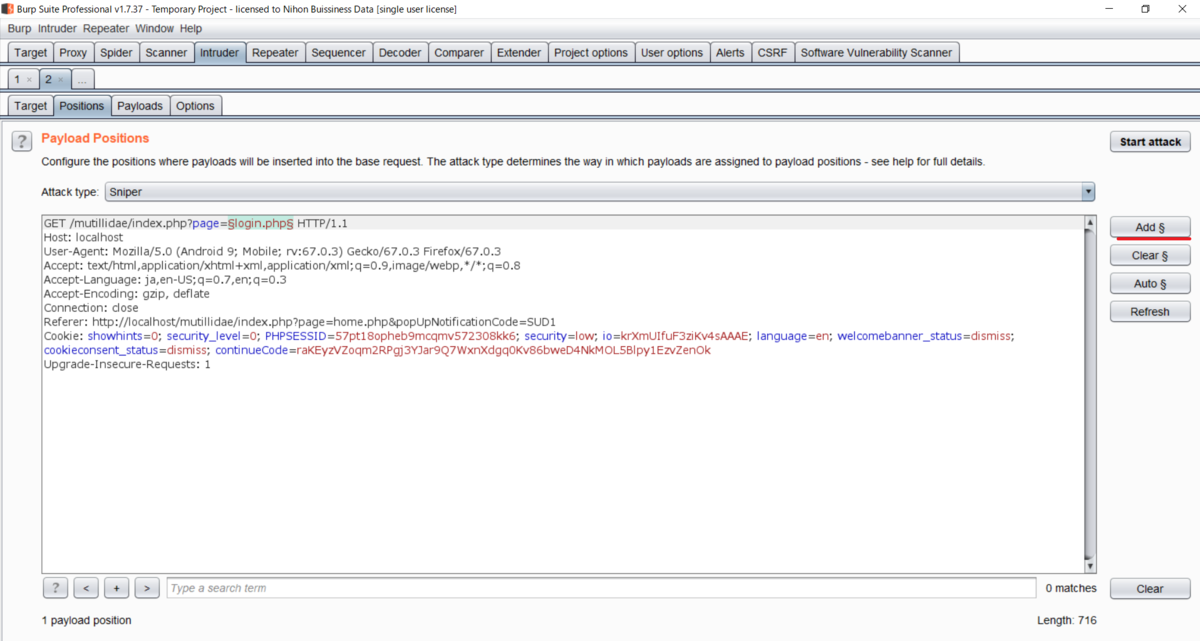The width and height of the screenshot is (1200, 641).
Task: Add a new Intruder tab with ellipsis
Action: [83, 79]
